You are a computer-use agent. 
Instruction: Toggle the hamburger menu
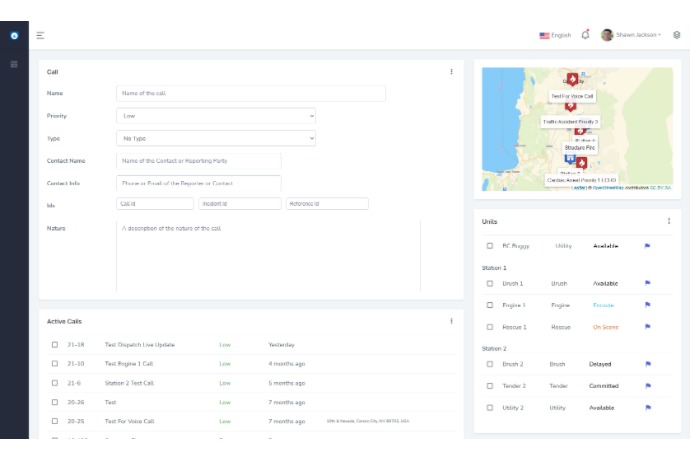tap(40, 35)
